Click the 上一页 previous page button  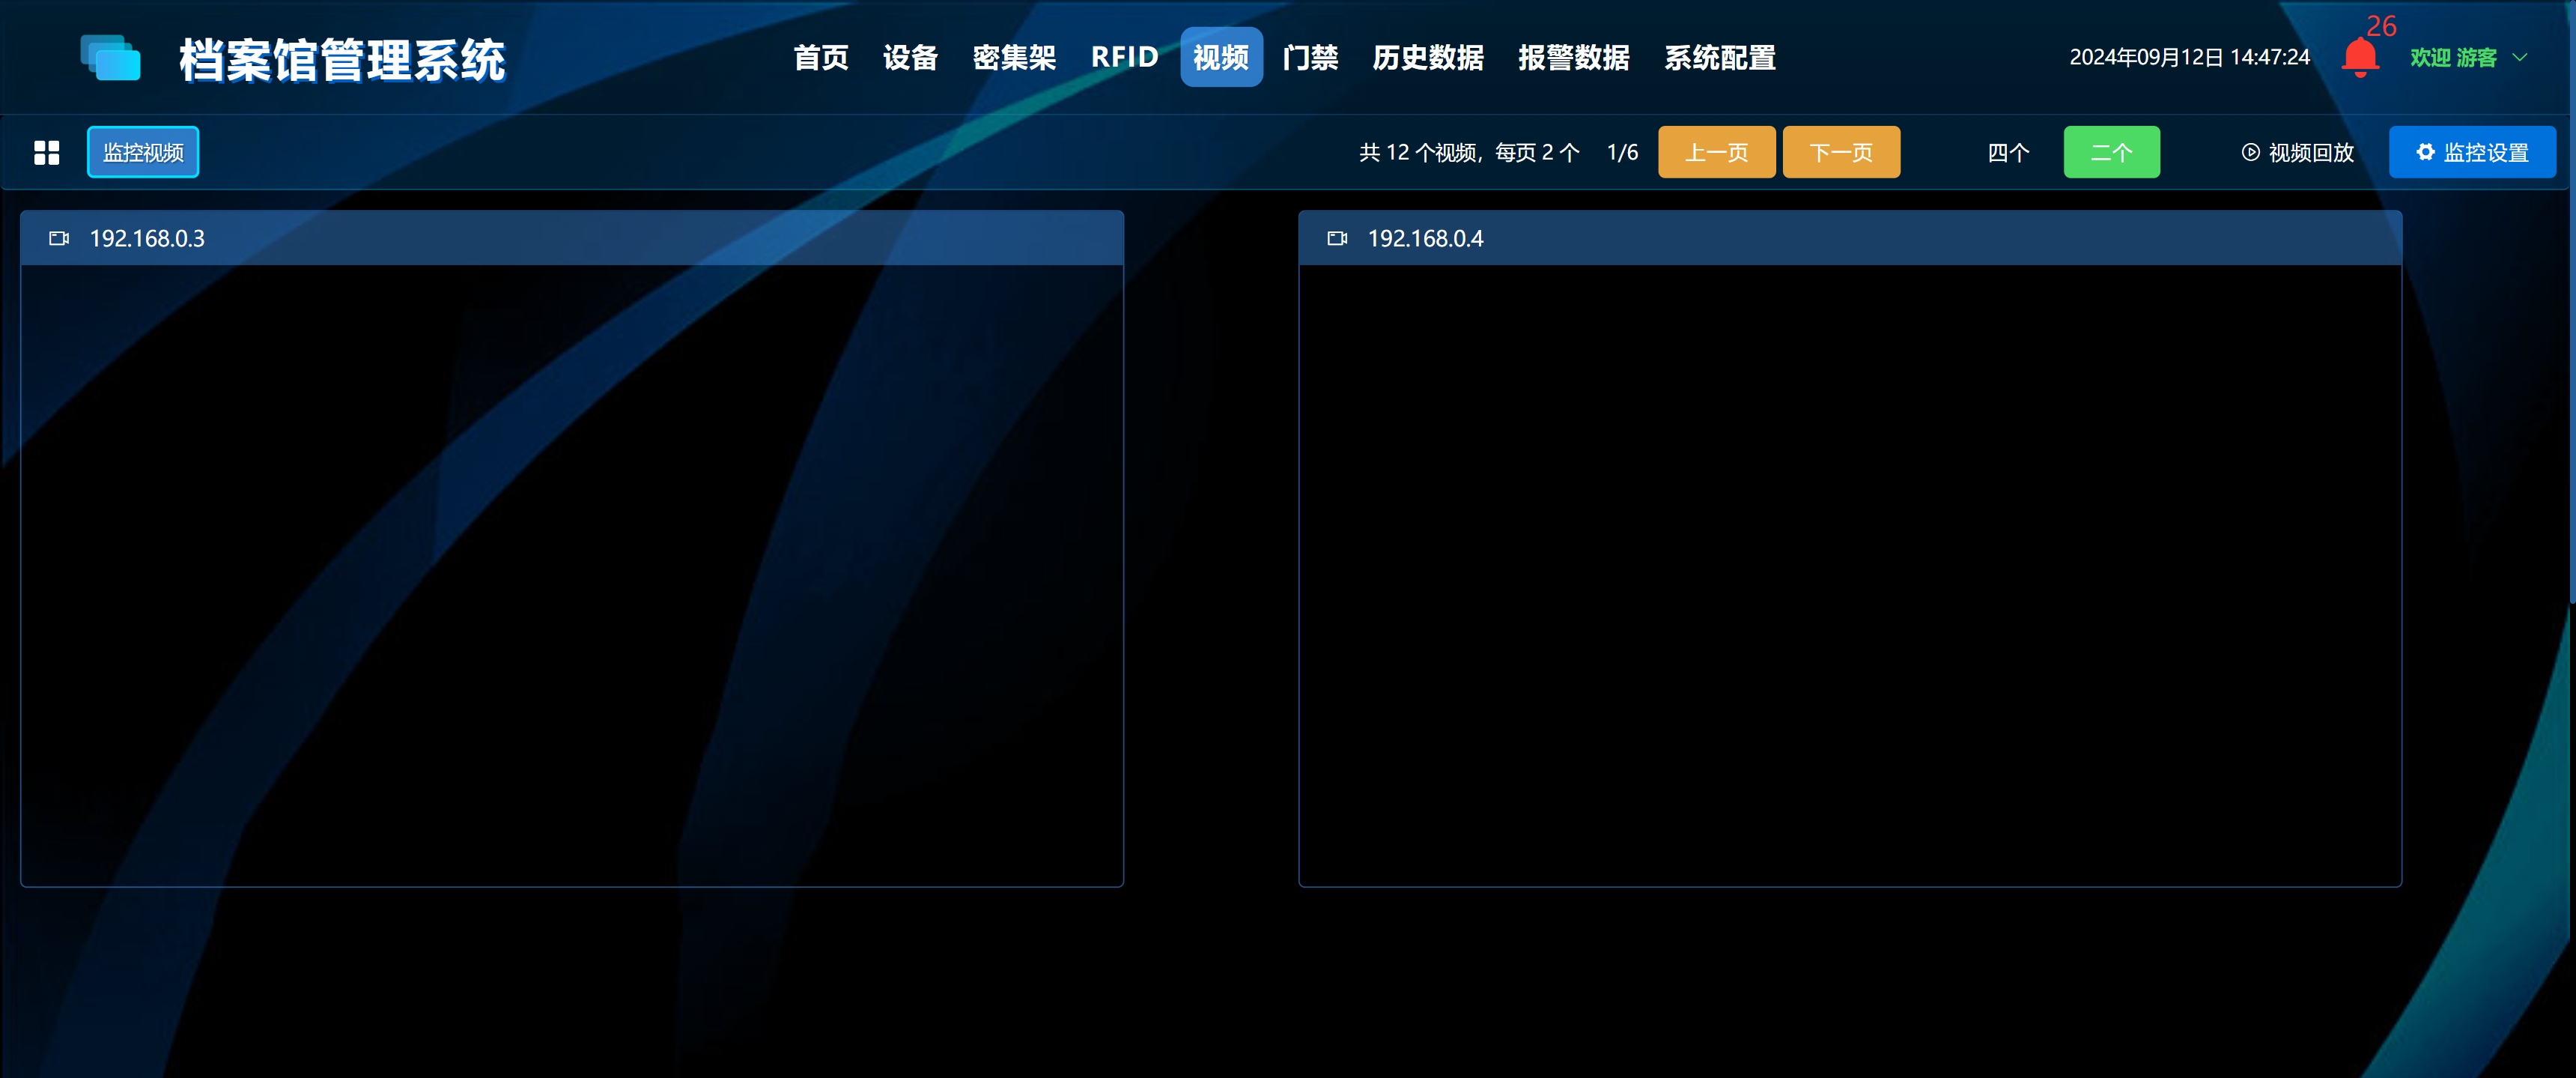click(x=1716, y=153)
